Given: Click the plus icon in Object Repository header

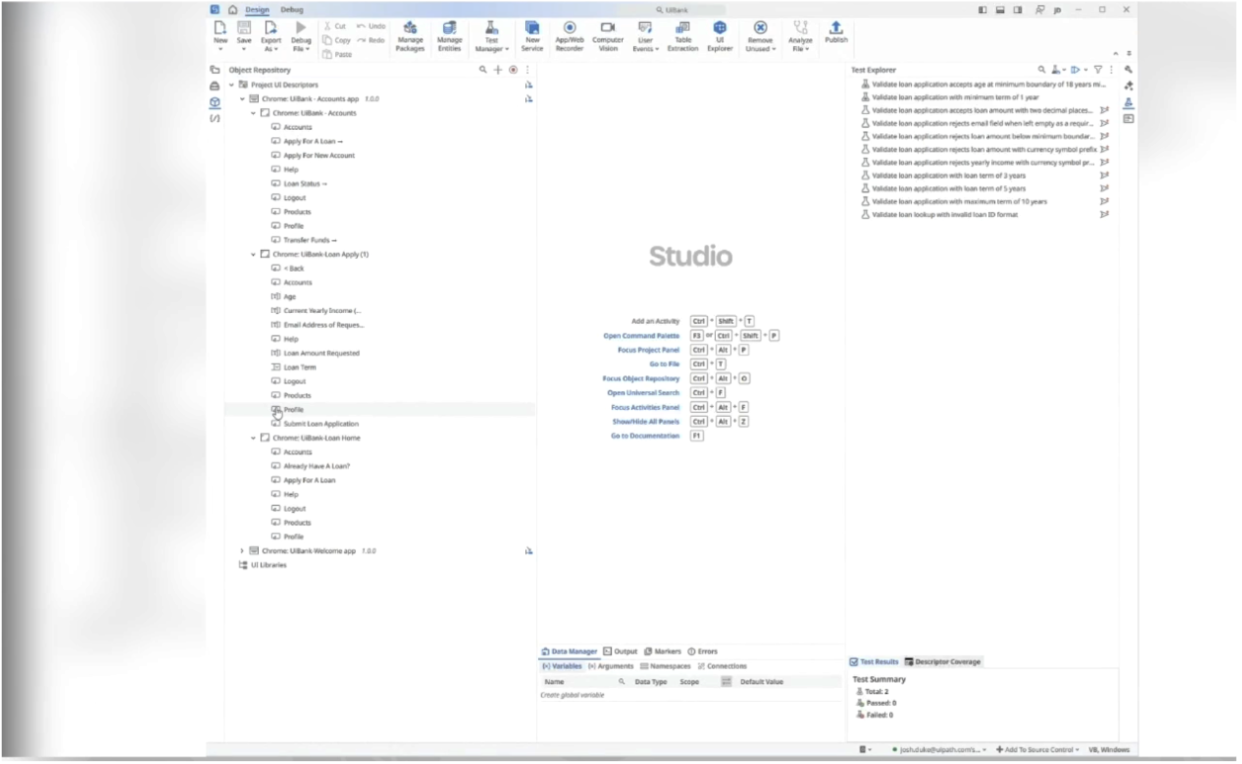Looking at the screenshot, I should [x=498, y=70].
